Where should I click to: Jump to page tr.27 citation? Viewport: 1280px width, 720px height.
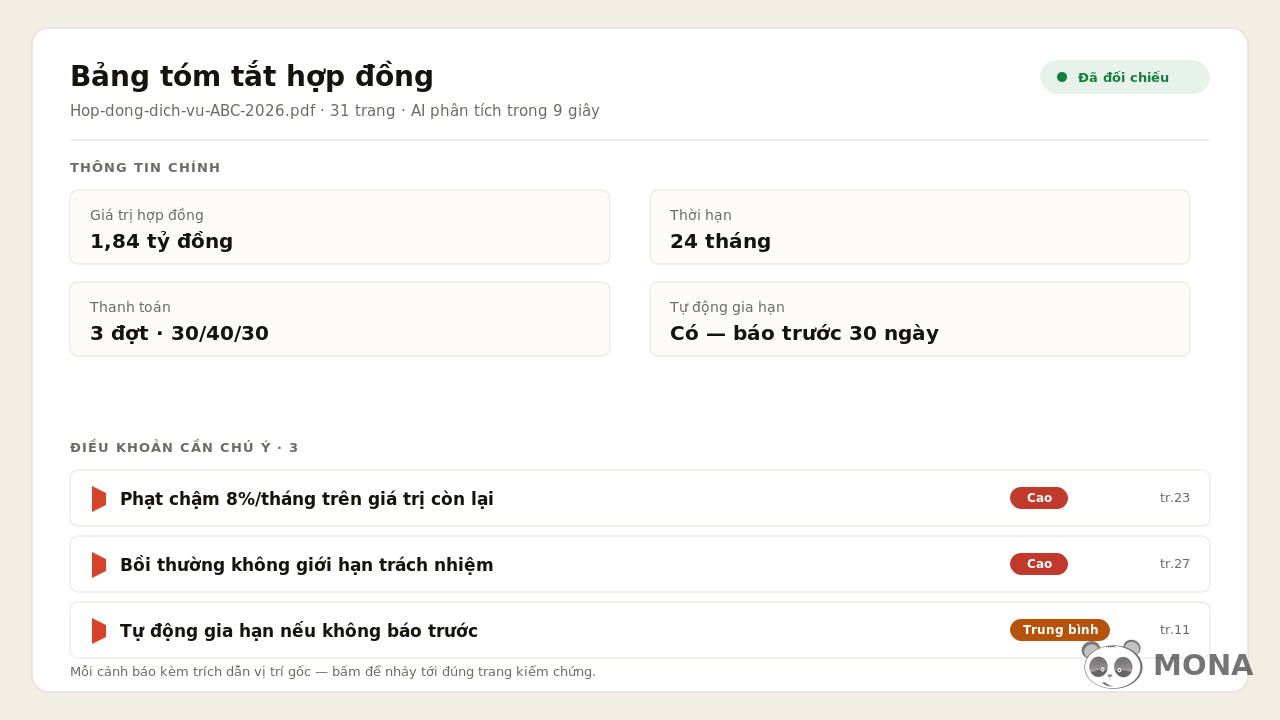1175,564
